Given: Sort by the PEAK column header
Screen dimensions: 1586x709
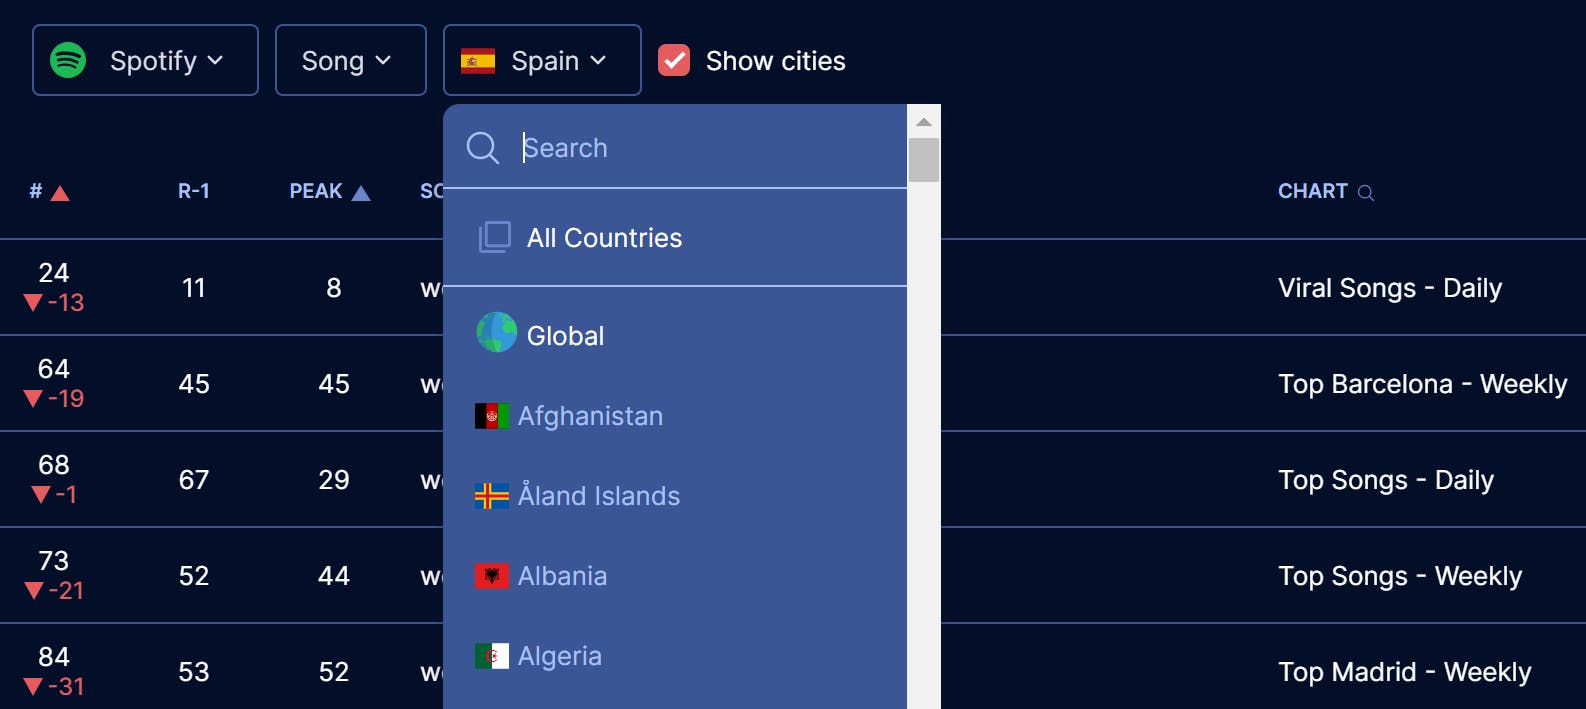Looking at the screenshot, I should tap(316, 191).
